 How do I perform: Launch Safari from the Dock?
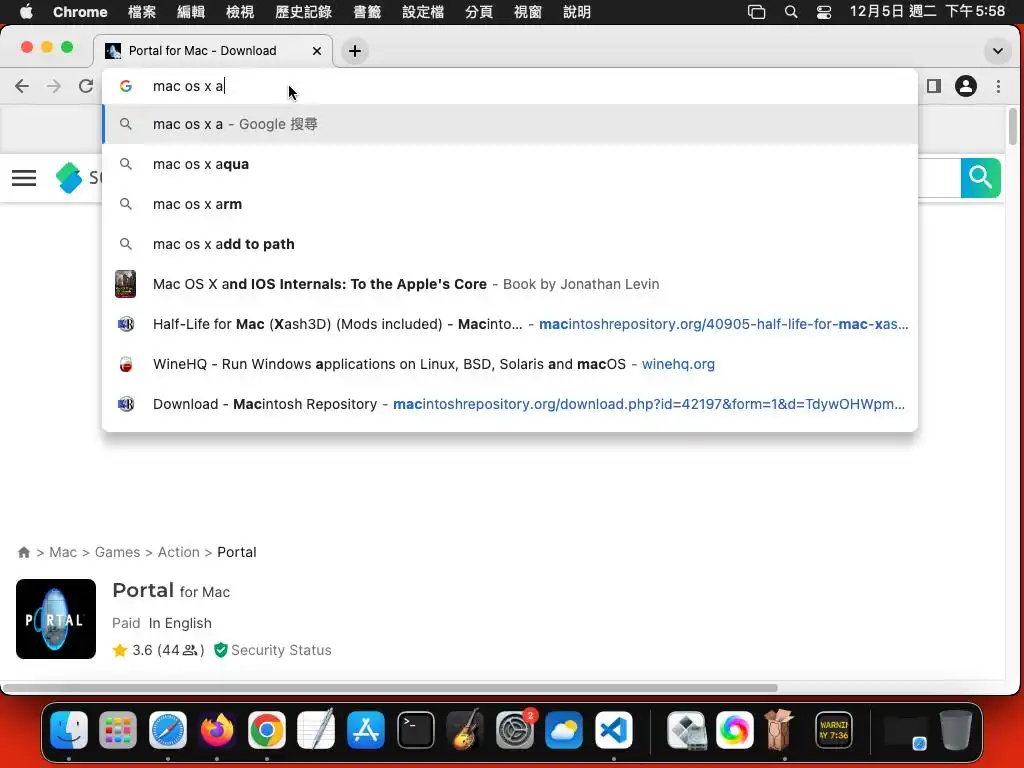168,730
